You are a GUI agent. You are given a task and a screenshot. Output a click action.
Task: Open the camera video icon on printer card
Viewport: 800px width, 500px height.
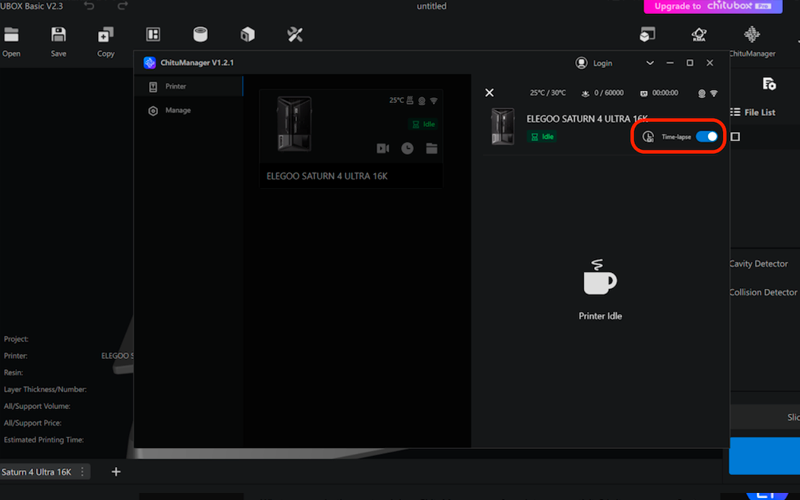383,148
